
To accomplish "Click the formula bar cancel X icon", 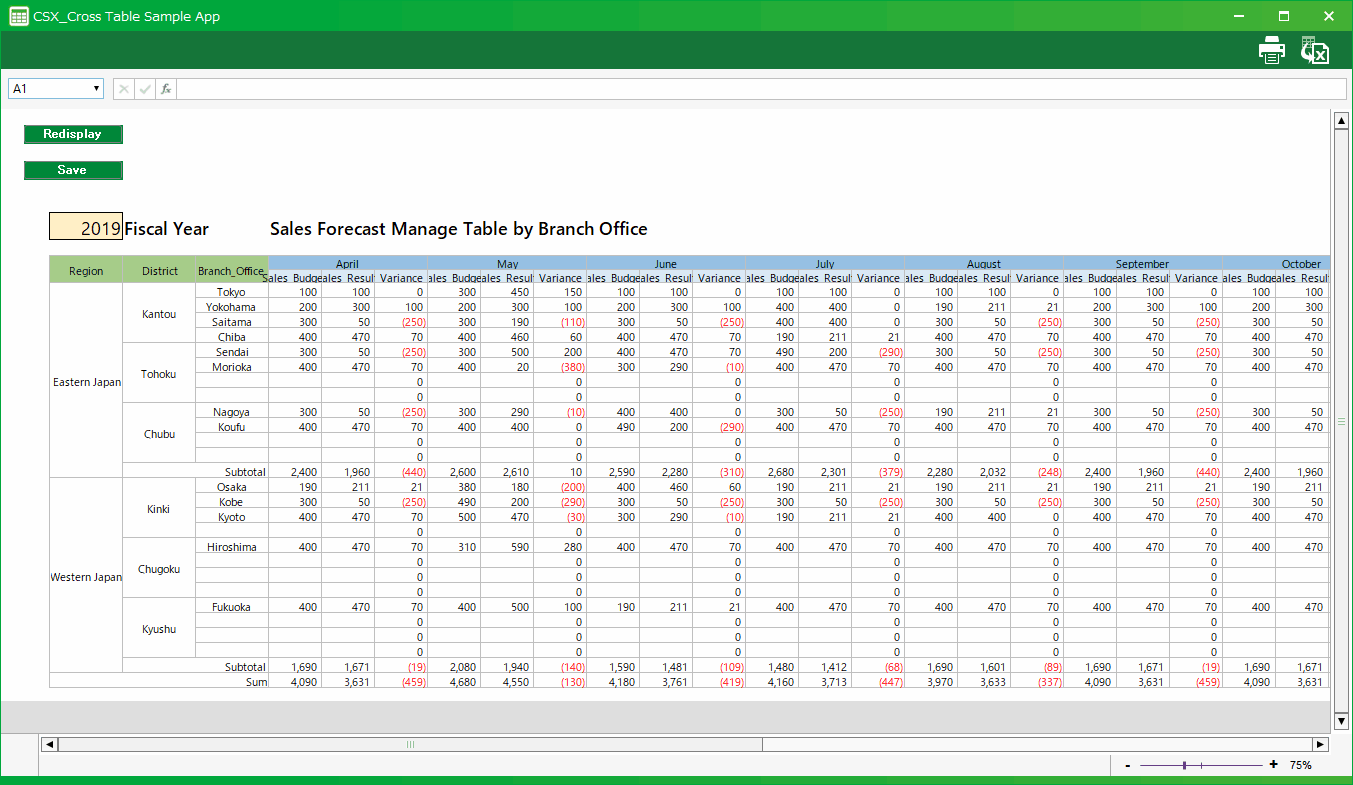I will pos(124,89).
